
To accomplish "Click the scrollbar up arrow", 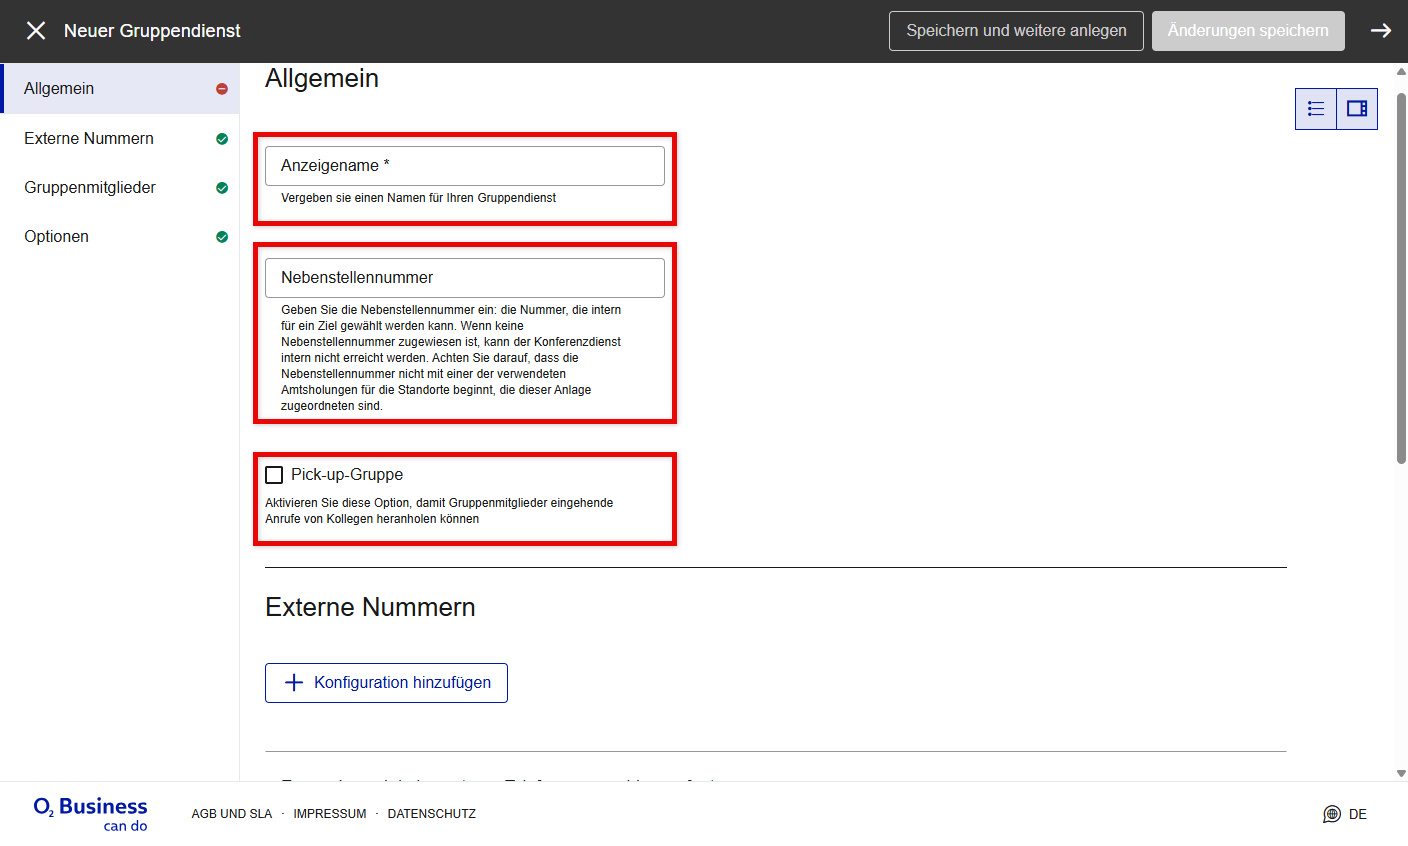I will pyautogui.click(x=1401, y=72).
